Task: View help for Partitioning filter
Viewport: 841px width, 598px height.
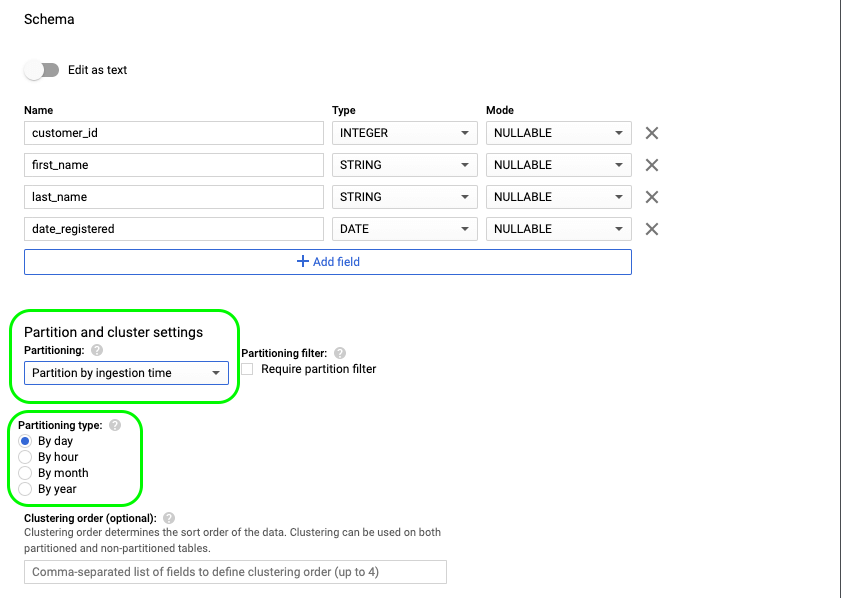Action: (339, 352)
